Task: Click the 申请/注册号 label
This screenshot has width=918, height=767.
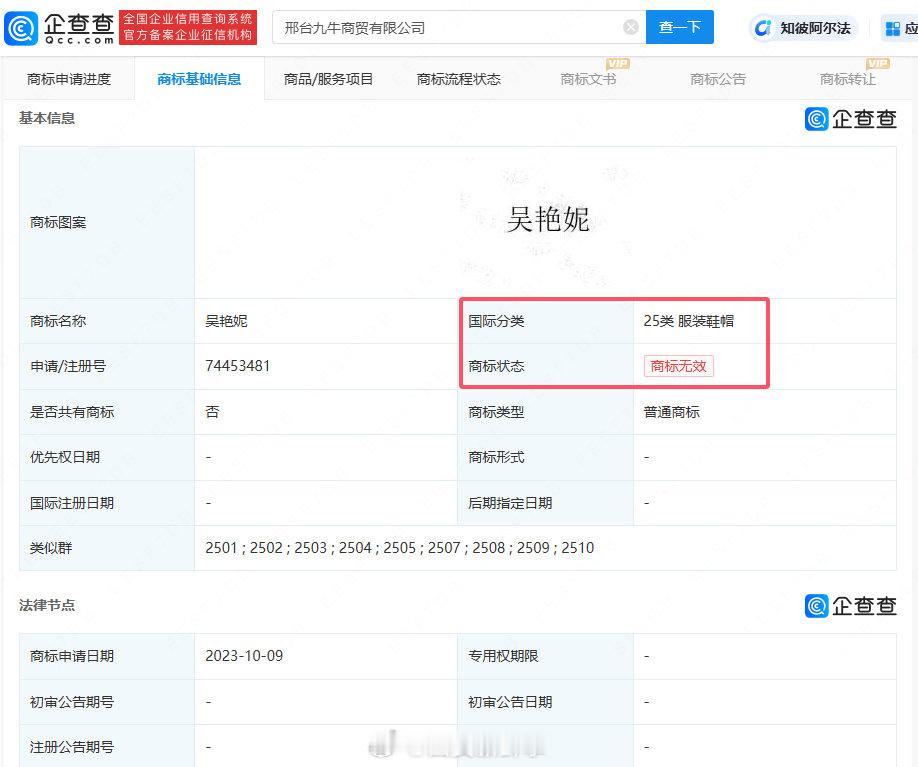Action: point(68,366)
